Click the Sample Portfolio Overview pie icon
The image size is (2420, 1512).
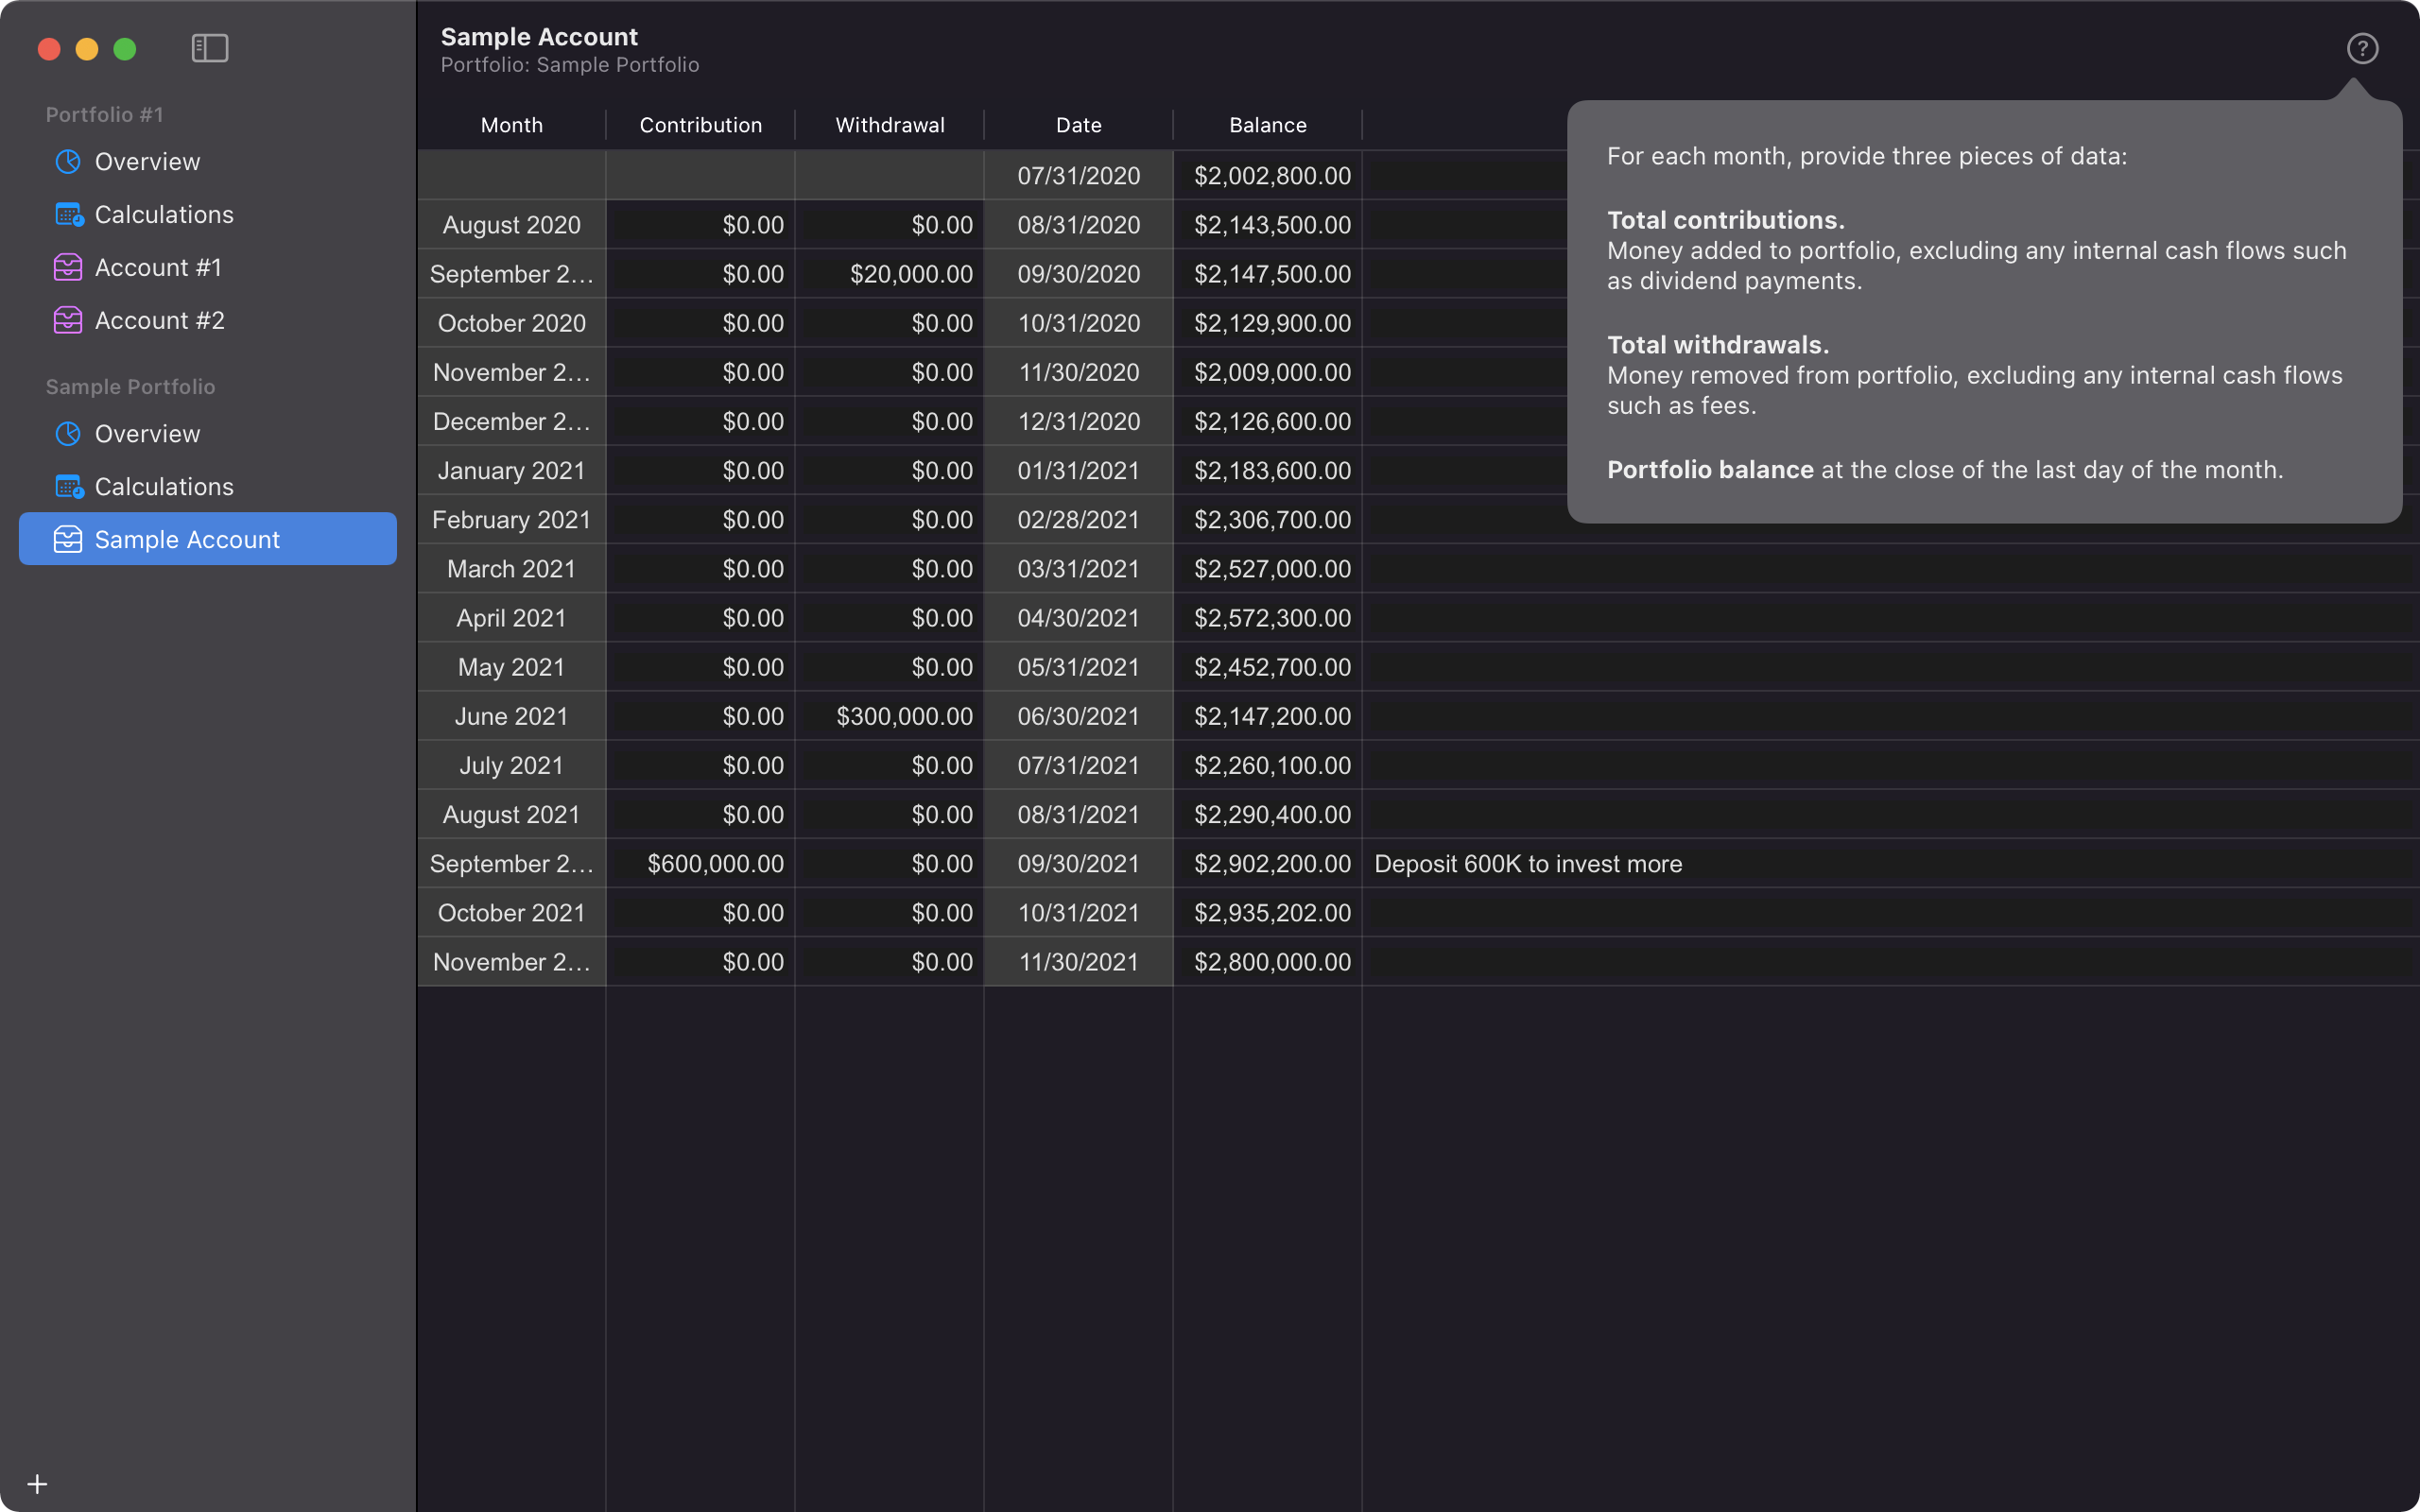pyautogui.click(x=68, y=434)
